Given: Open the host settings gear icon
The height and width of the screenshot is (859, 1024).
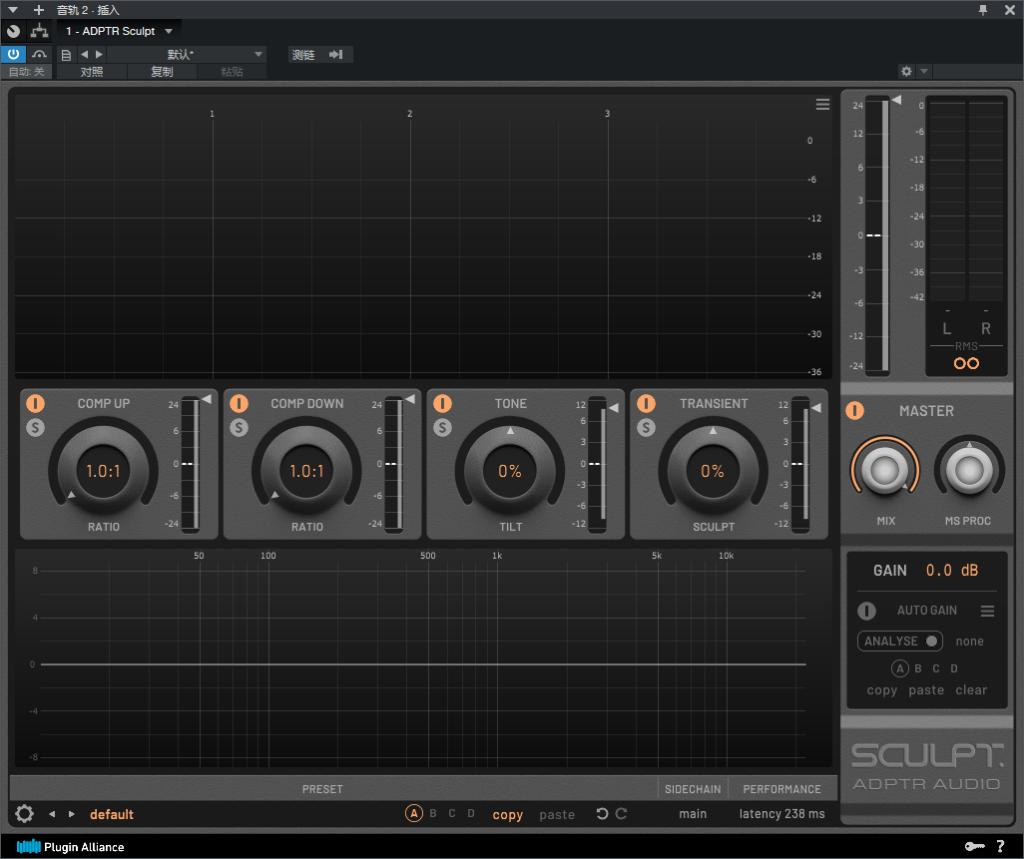Looking at the screenshot, I should [906, 71].
